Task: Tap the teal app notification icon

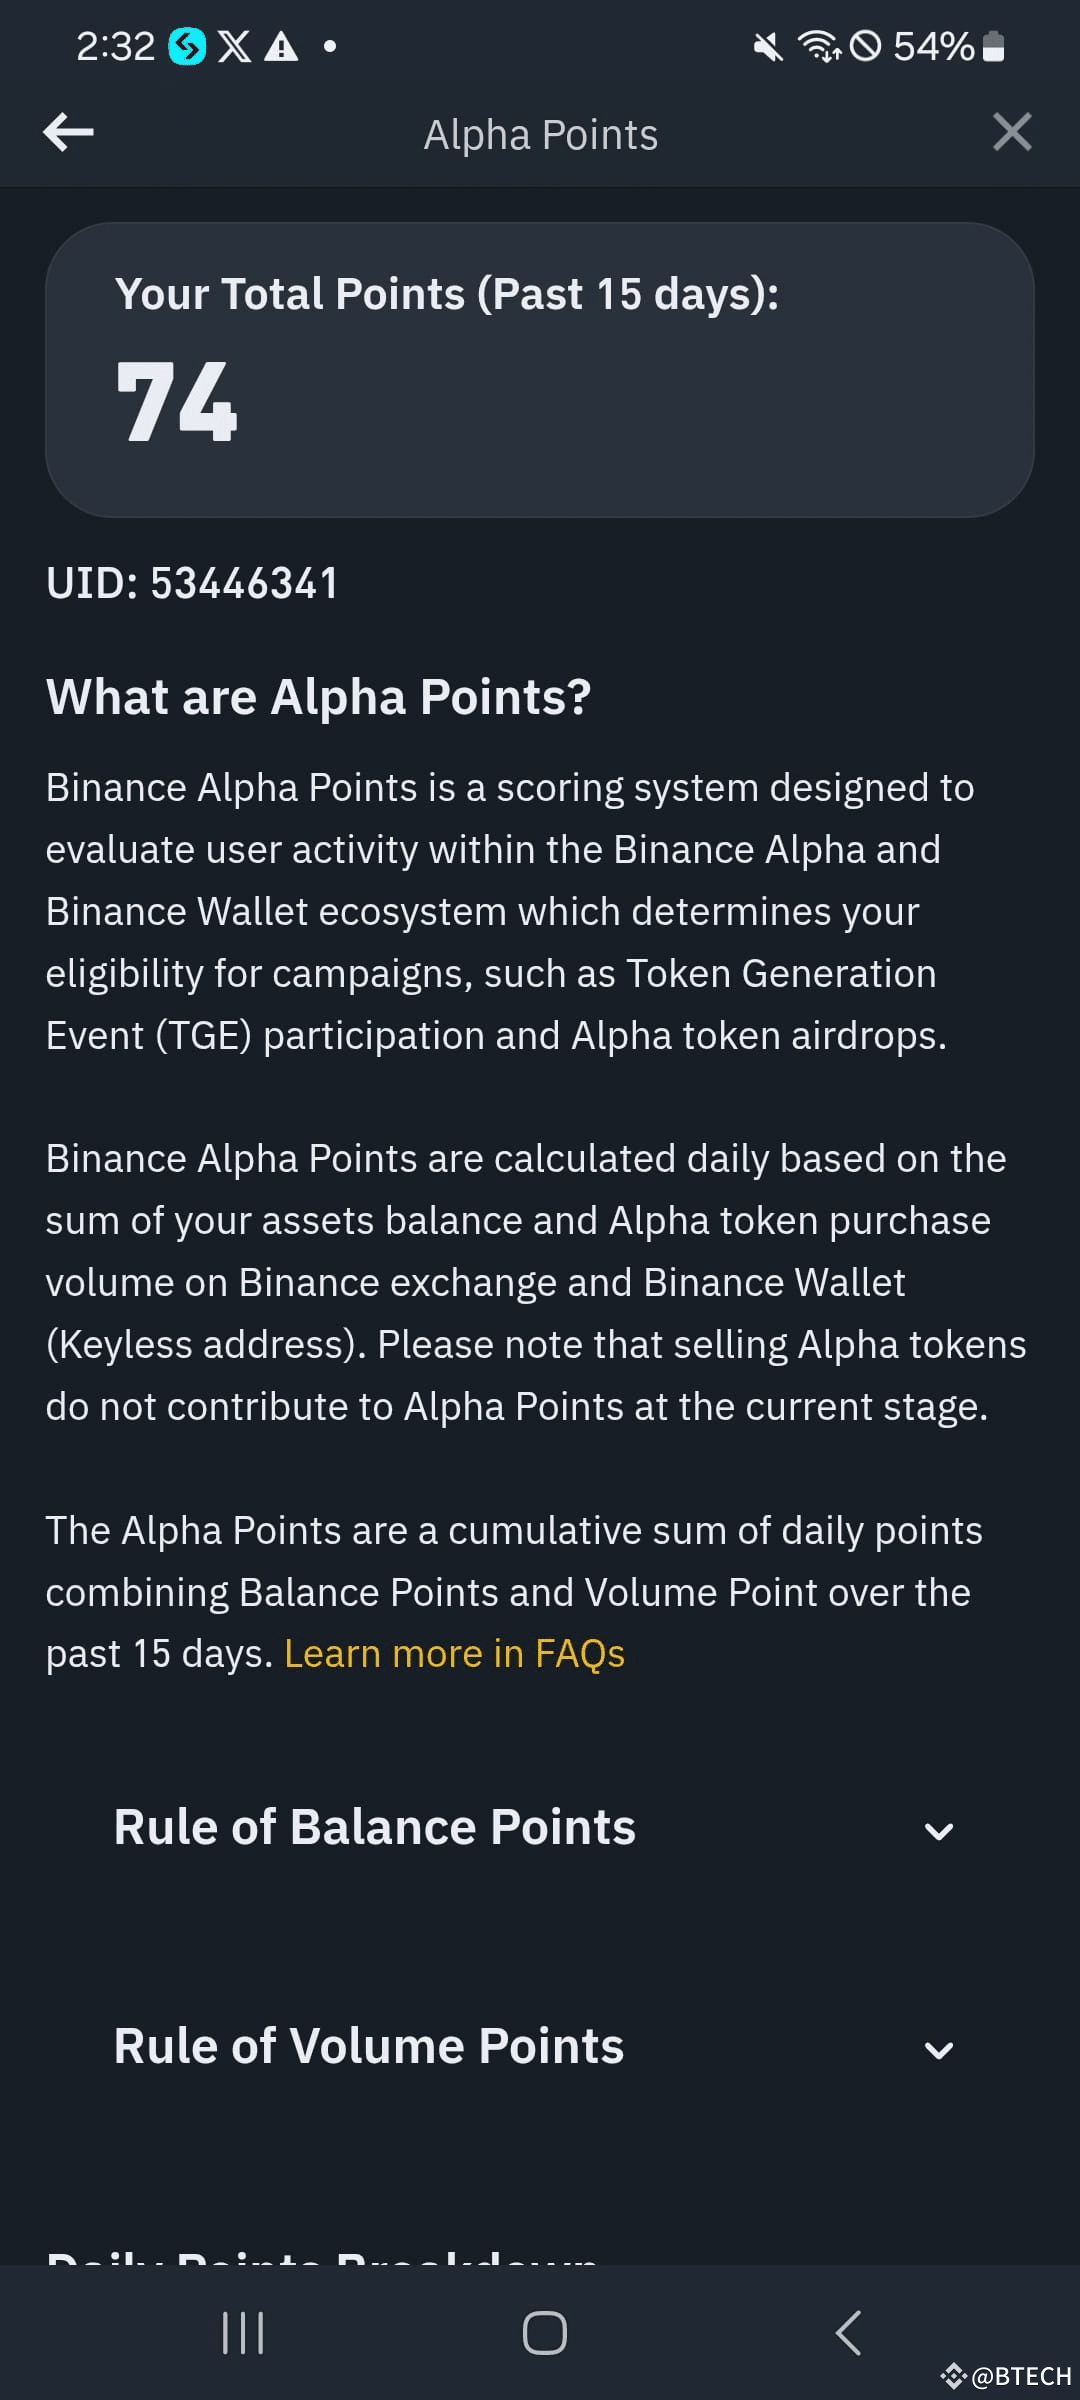Action: tap(187, 46)
